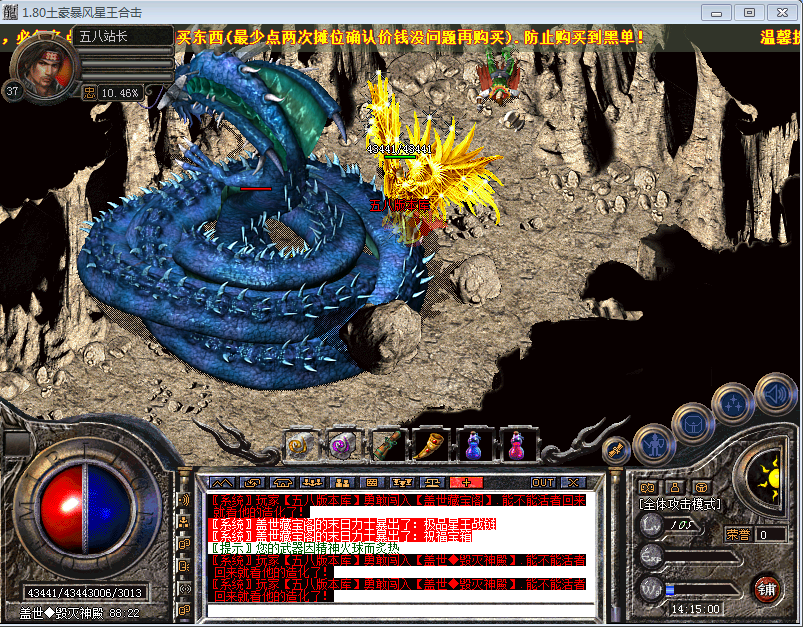Click the two-people icon in chat toolbar
803x627 pixels.
click(x=342, y=483)
